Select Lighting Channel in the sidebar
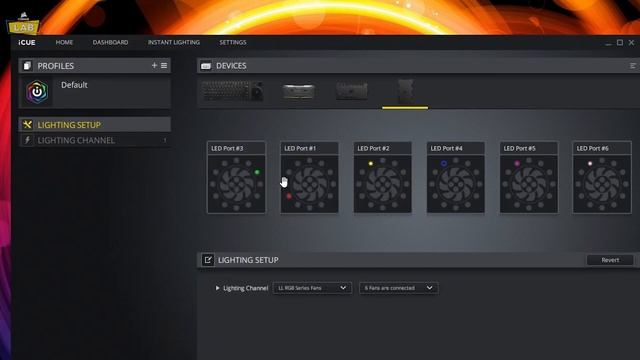 point(95,140)
